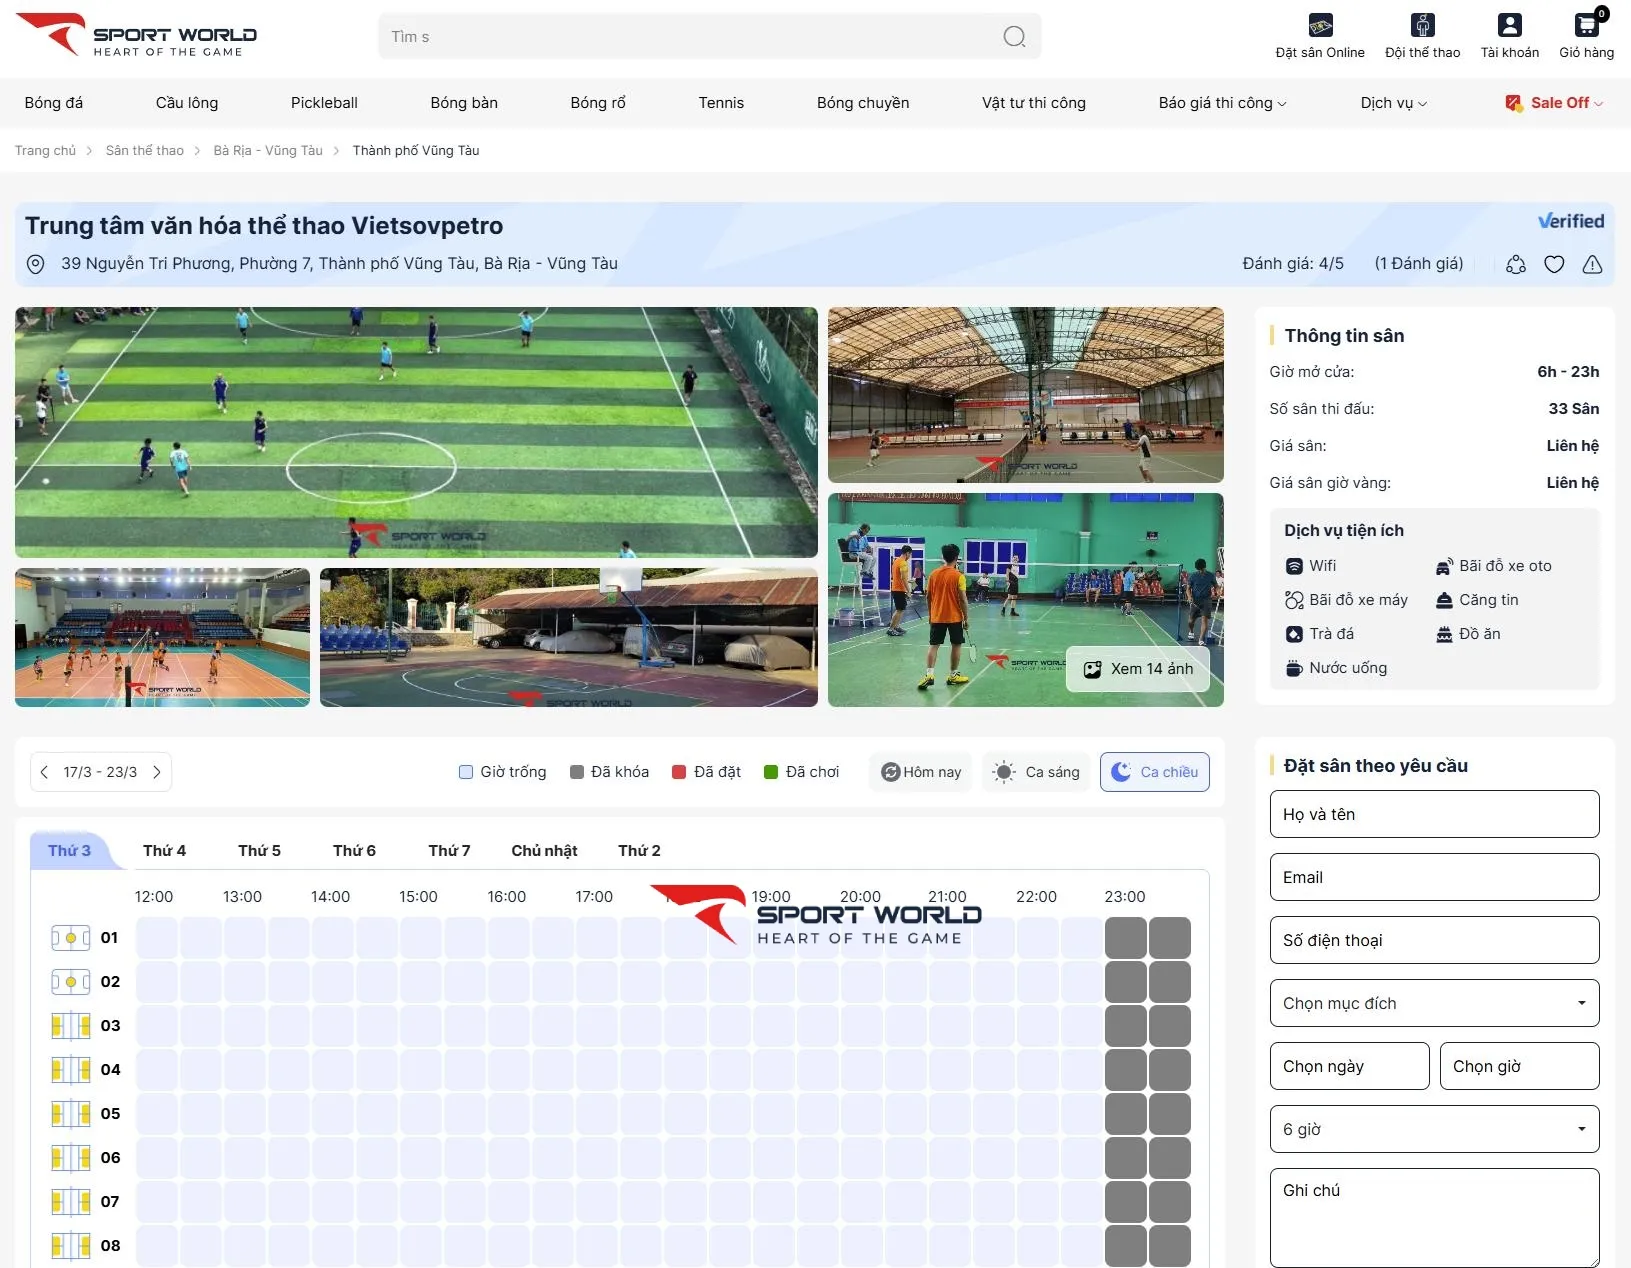Expand Báo giá thi công menu
The width and height of the screenshot is (1631, 1268).
1222,103
